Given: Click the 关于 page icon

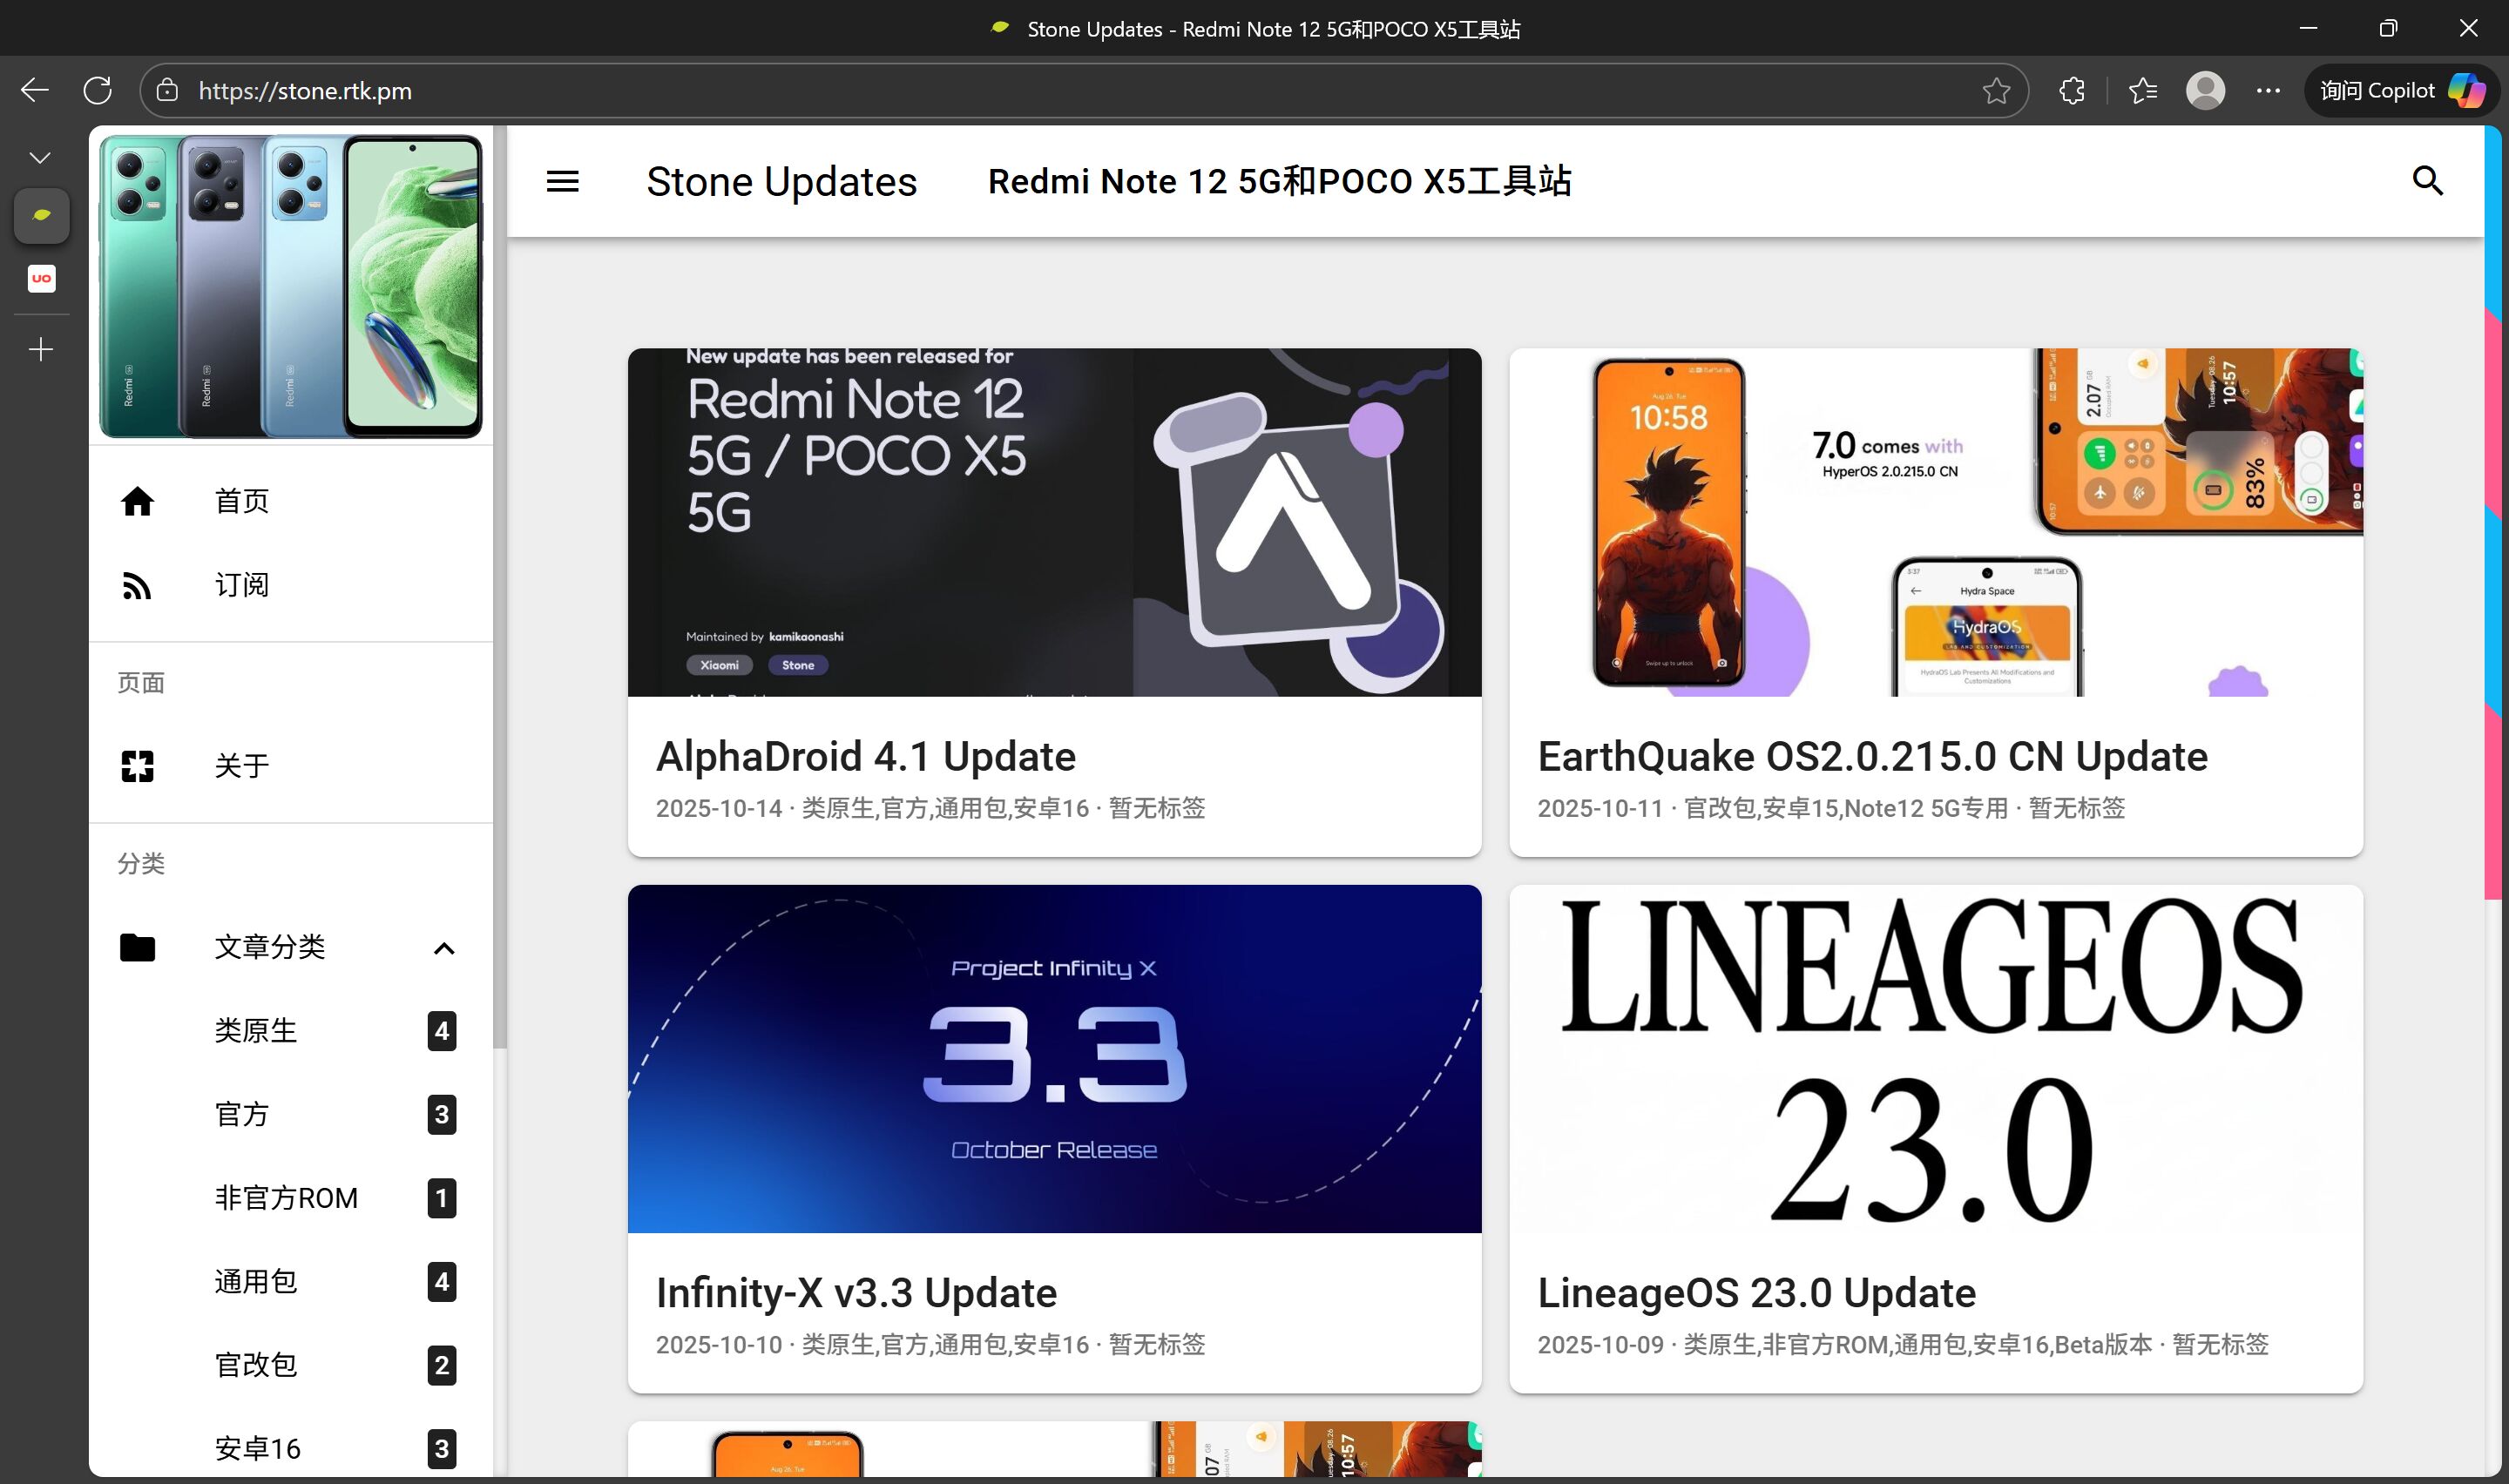Looking at the screenshot, I should coord(137,766).
